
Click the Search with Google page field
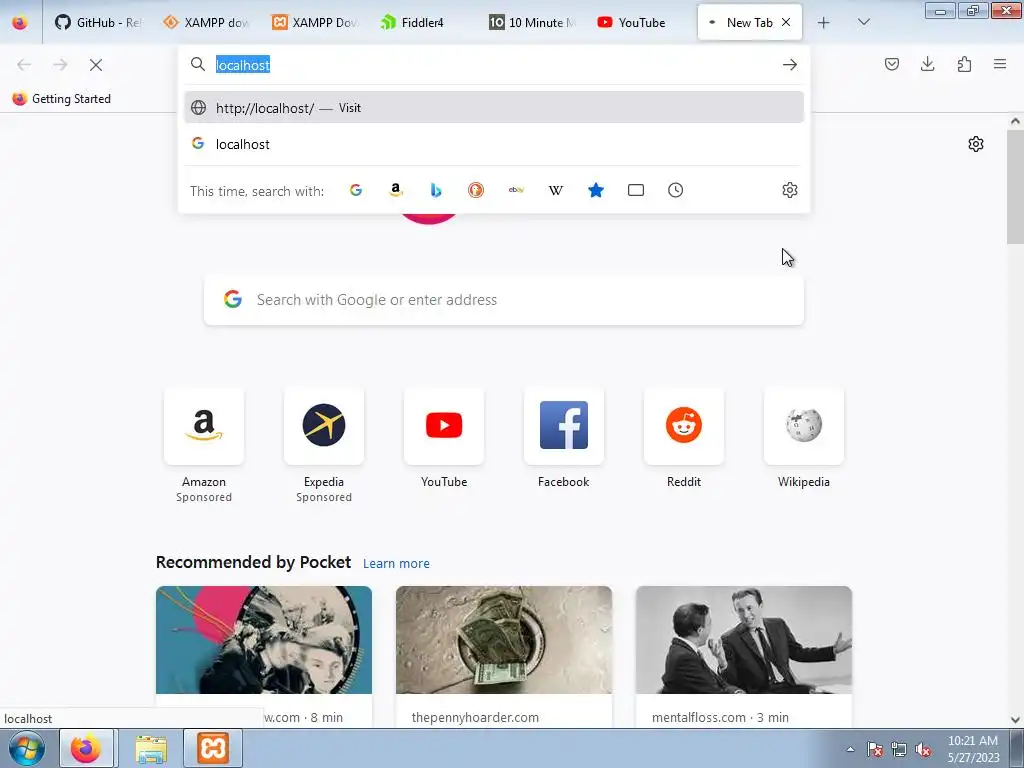point(504,300)
